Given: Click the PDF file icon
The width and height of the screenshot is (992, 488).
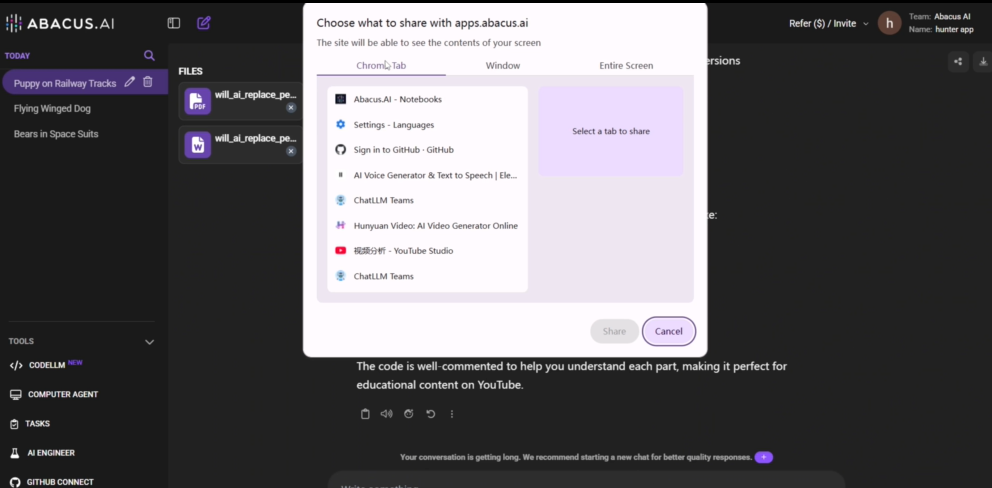Looking at the screenshot, I should [x=197, y=101].
